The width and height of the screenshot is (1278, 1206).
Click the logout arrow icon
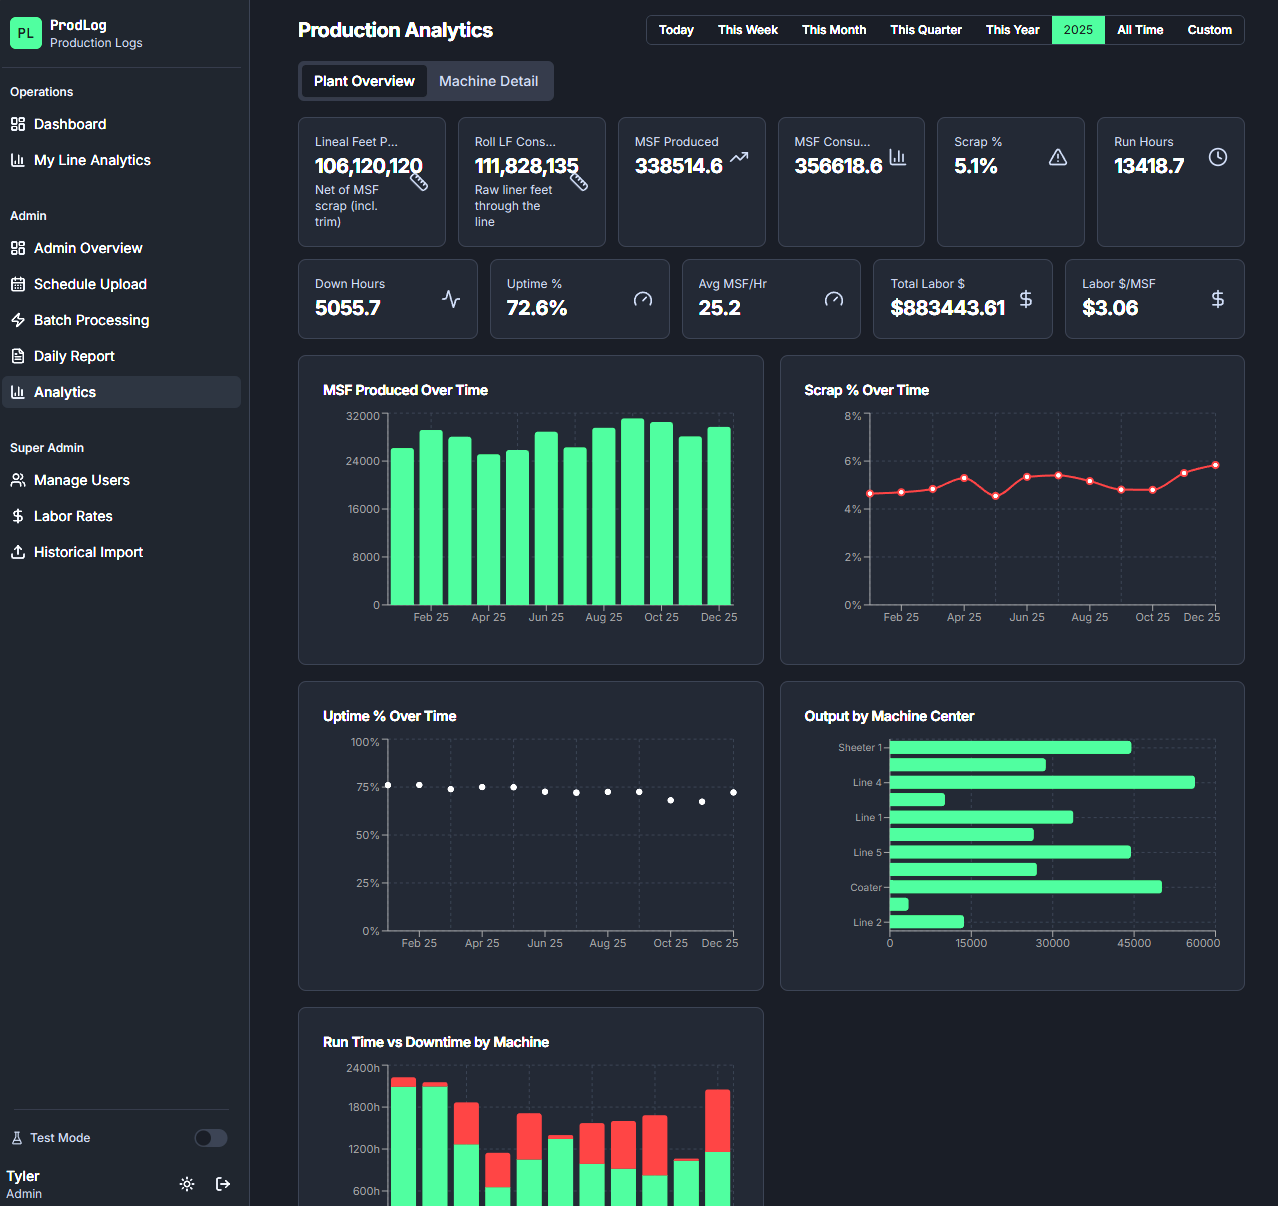pos(223,1184)
